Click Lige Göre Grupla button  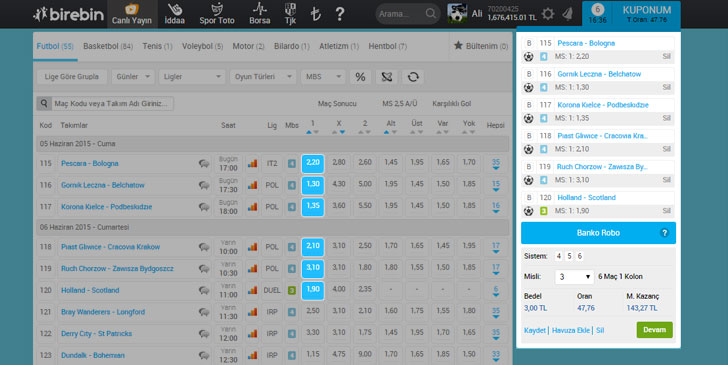72,77
